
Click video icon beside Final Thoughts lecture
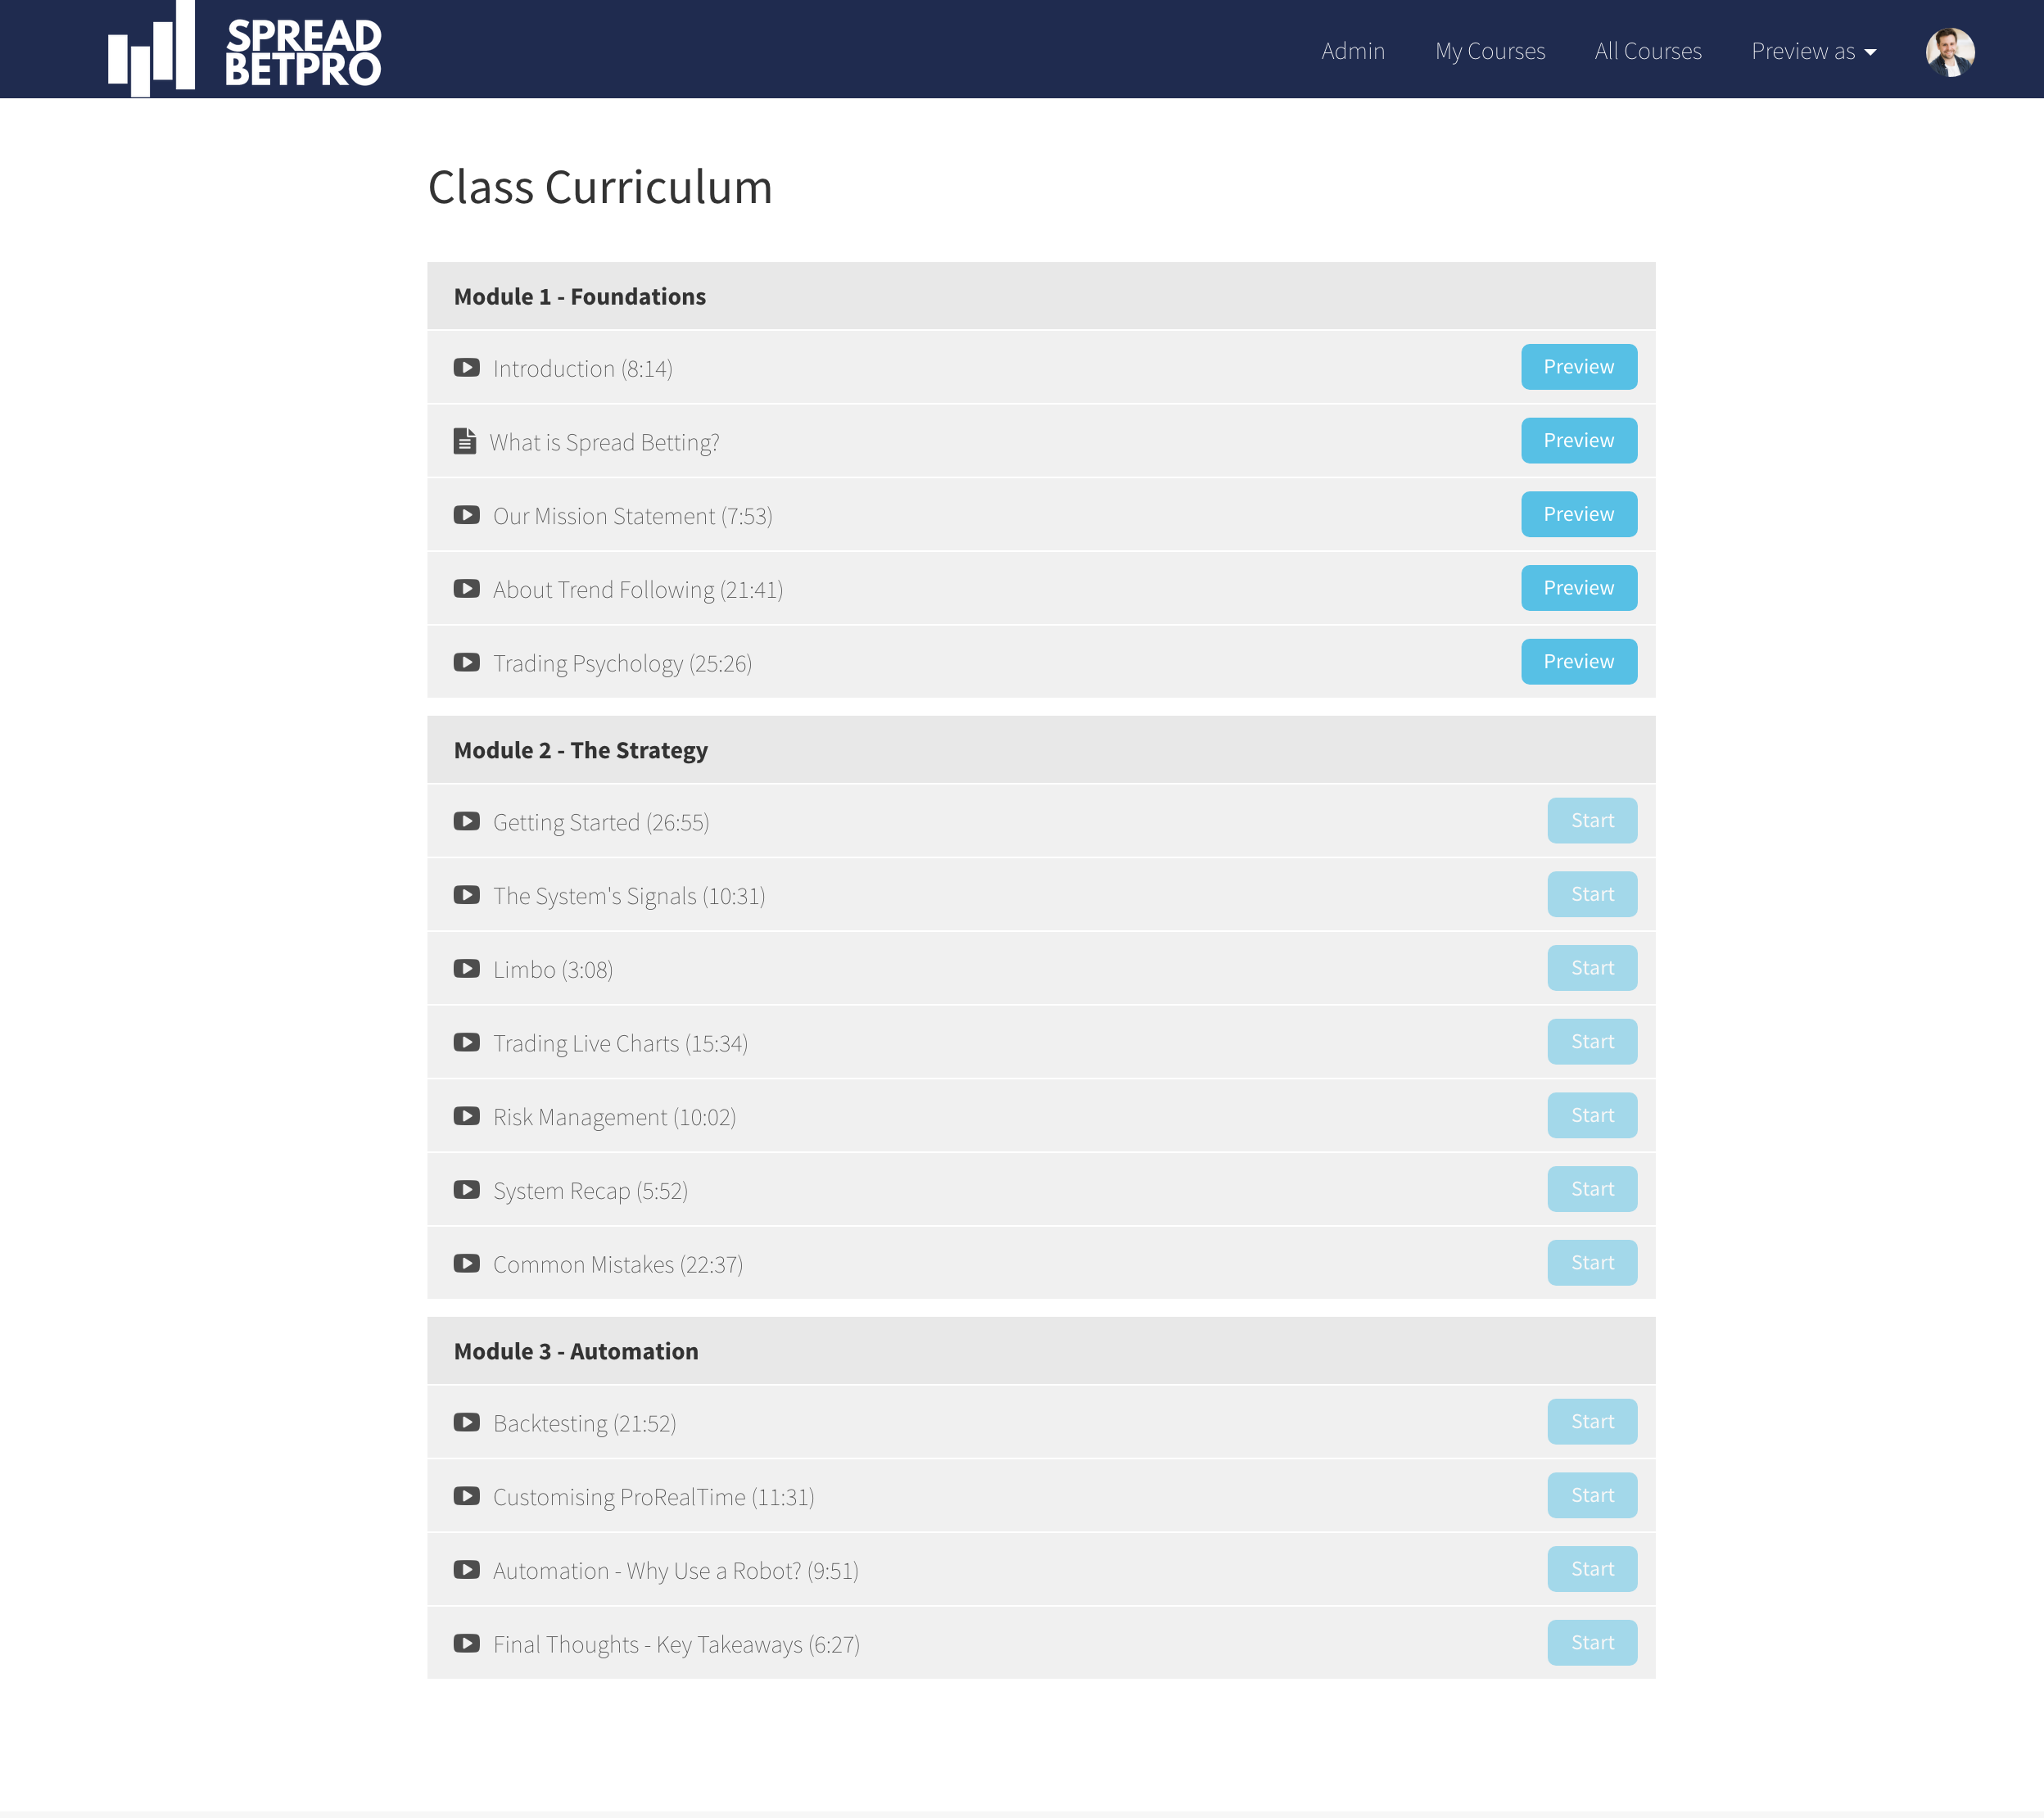point(466,1643)
